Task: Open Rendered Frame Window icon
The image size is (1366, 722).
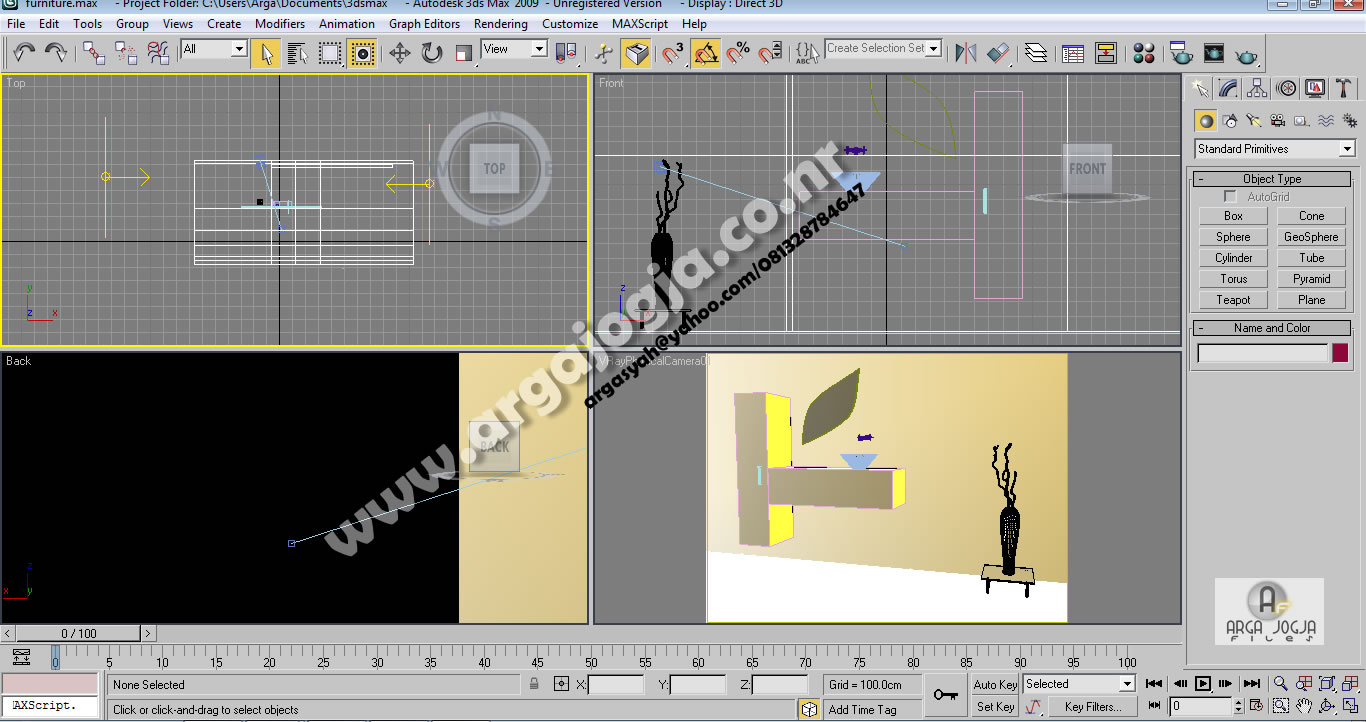Action: coord(1214,52)
